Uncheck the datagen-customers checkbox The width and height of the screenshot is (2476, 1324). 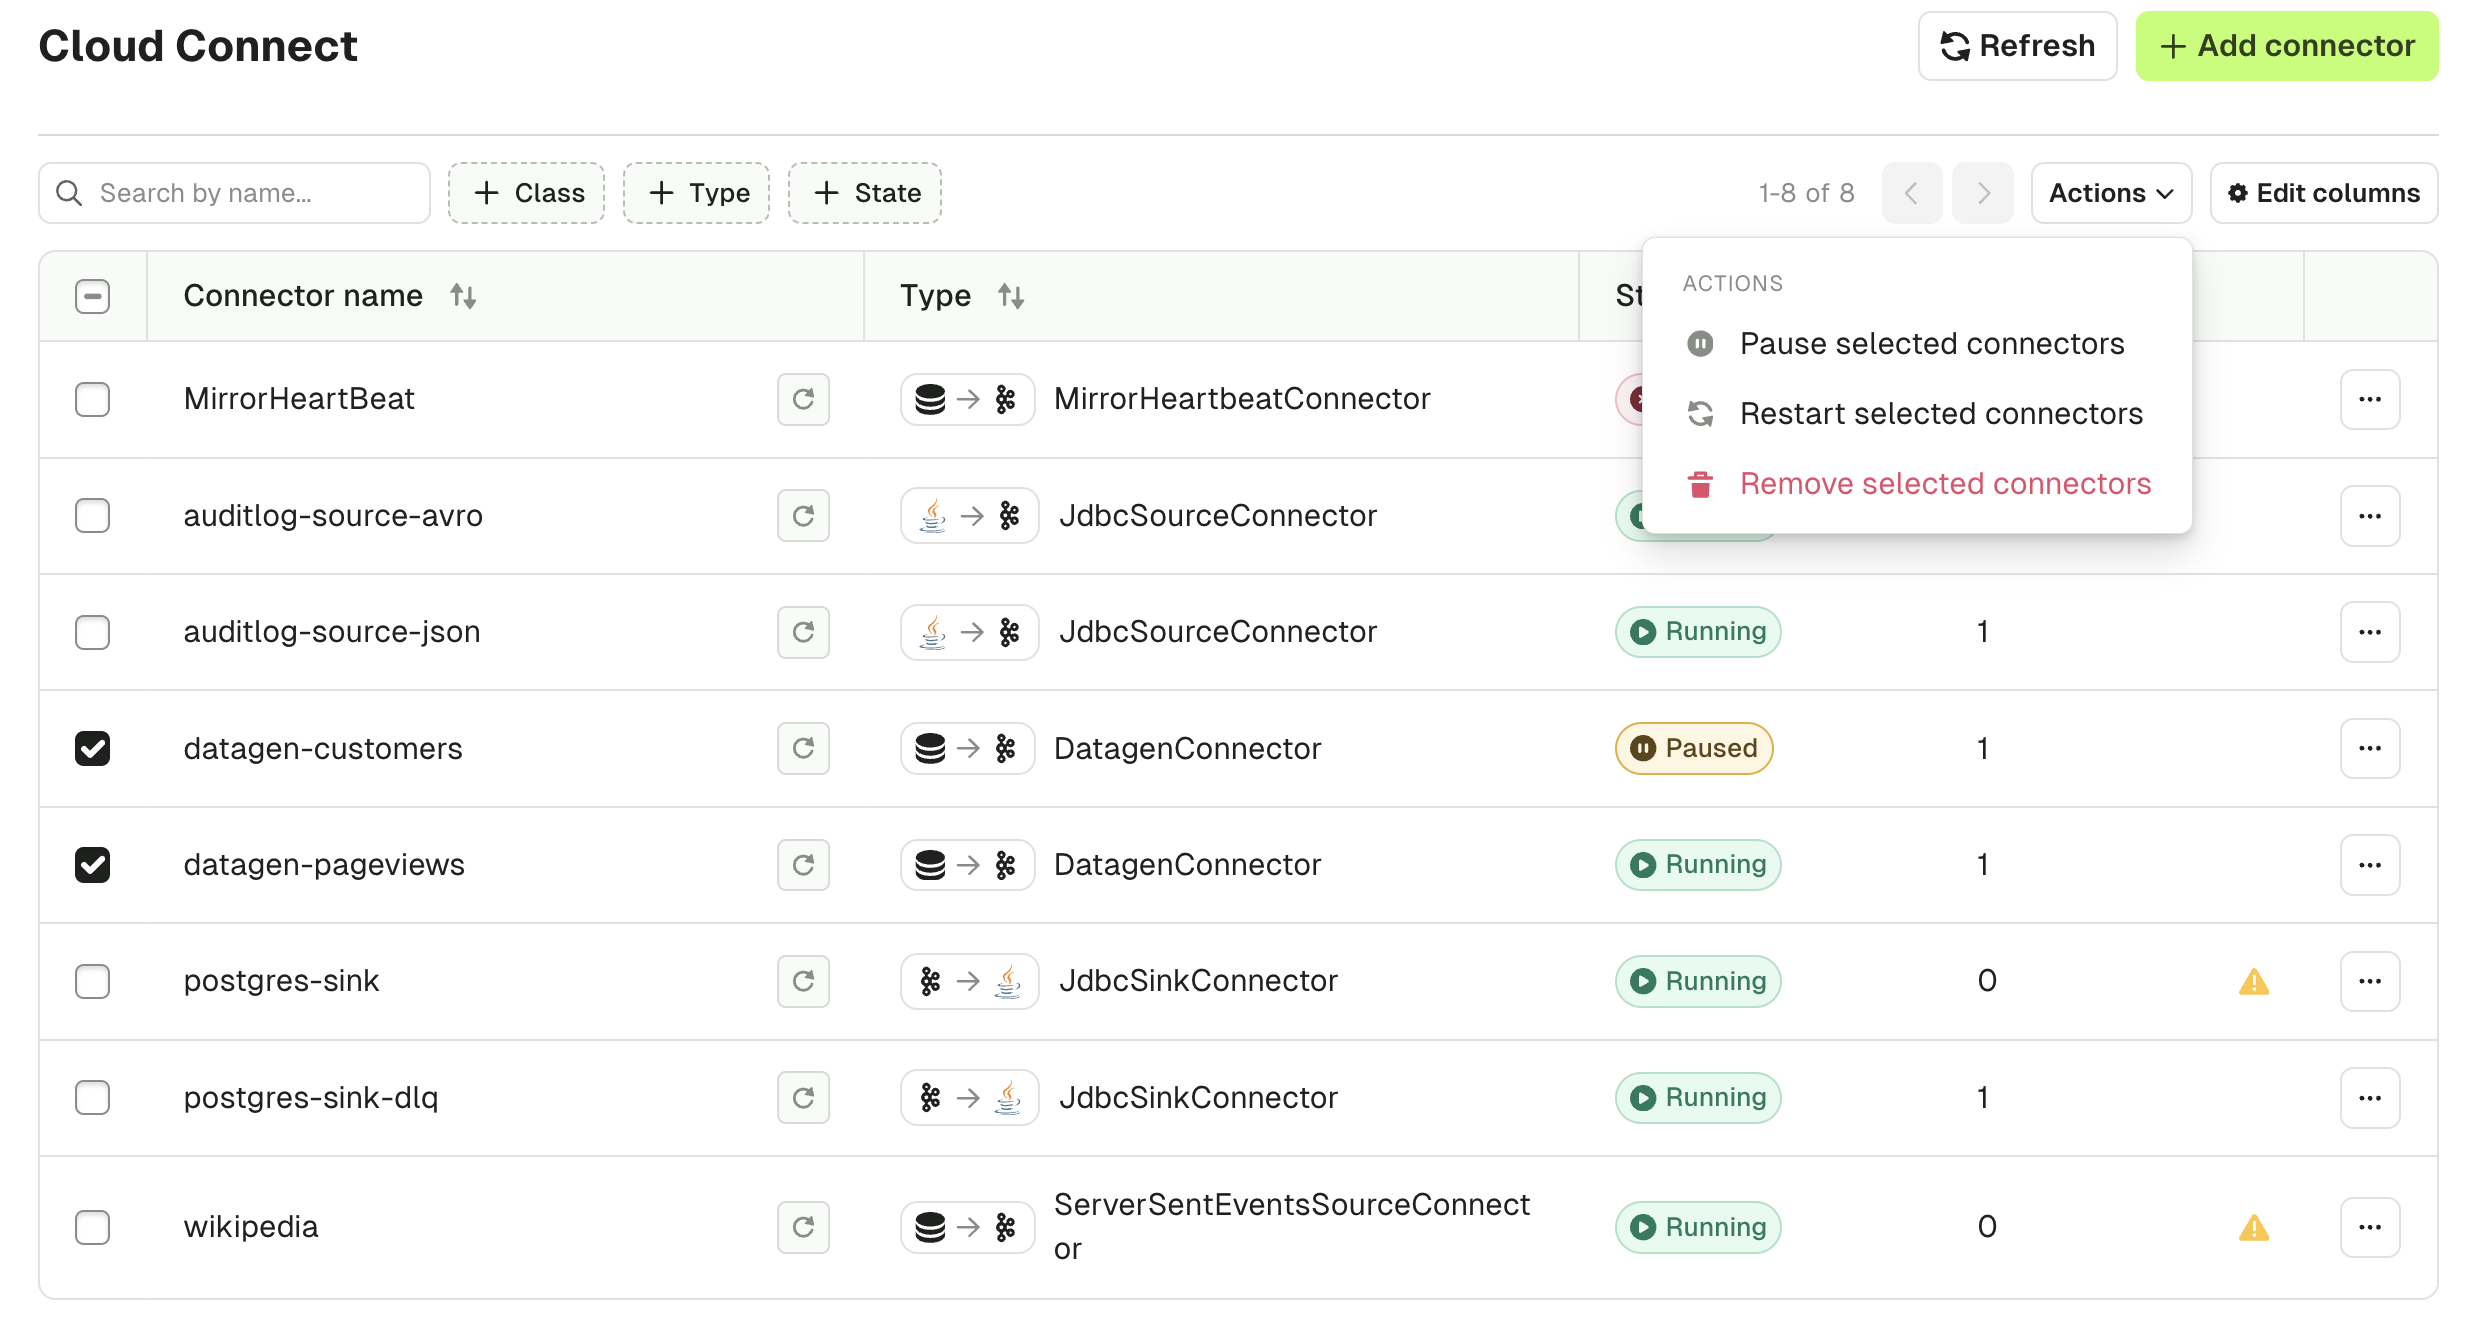(x=92, y=748)
